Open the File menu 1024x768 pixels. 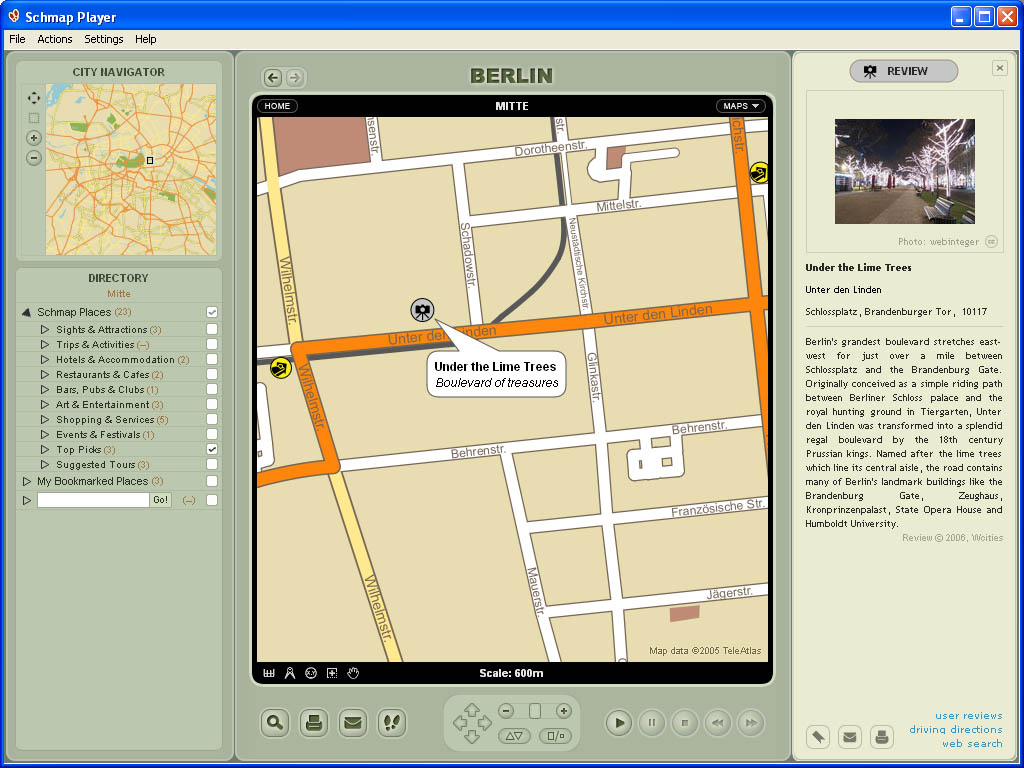[17, 39]
